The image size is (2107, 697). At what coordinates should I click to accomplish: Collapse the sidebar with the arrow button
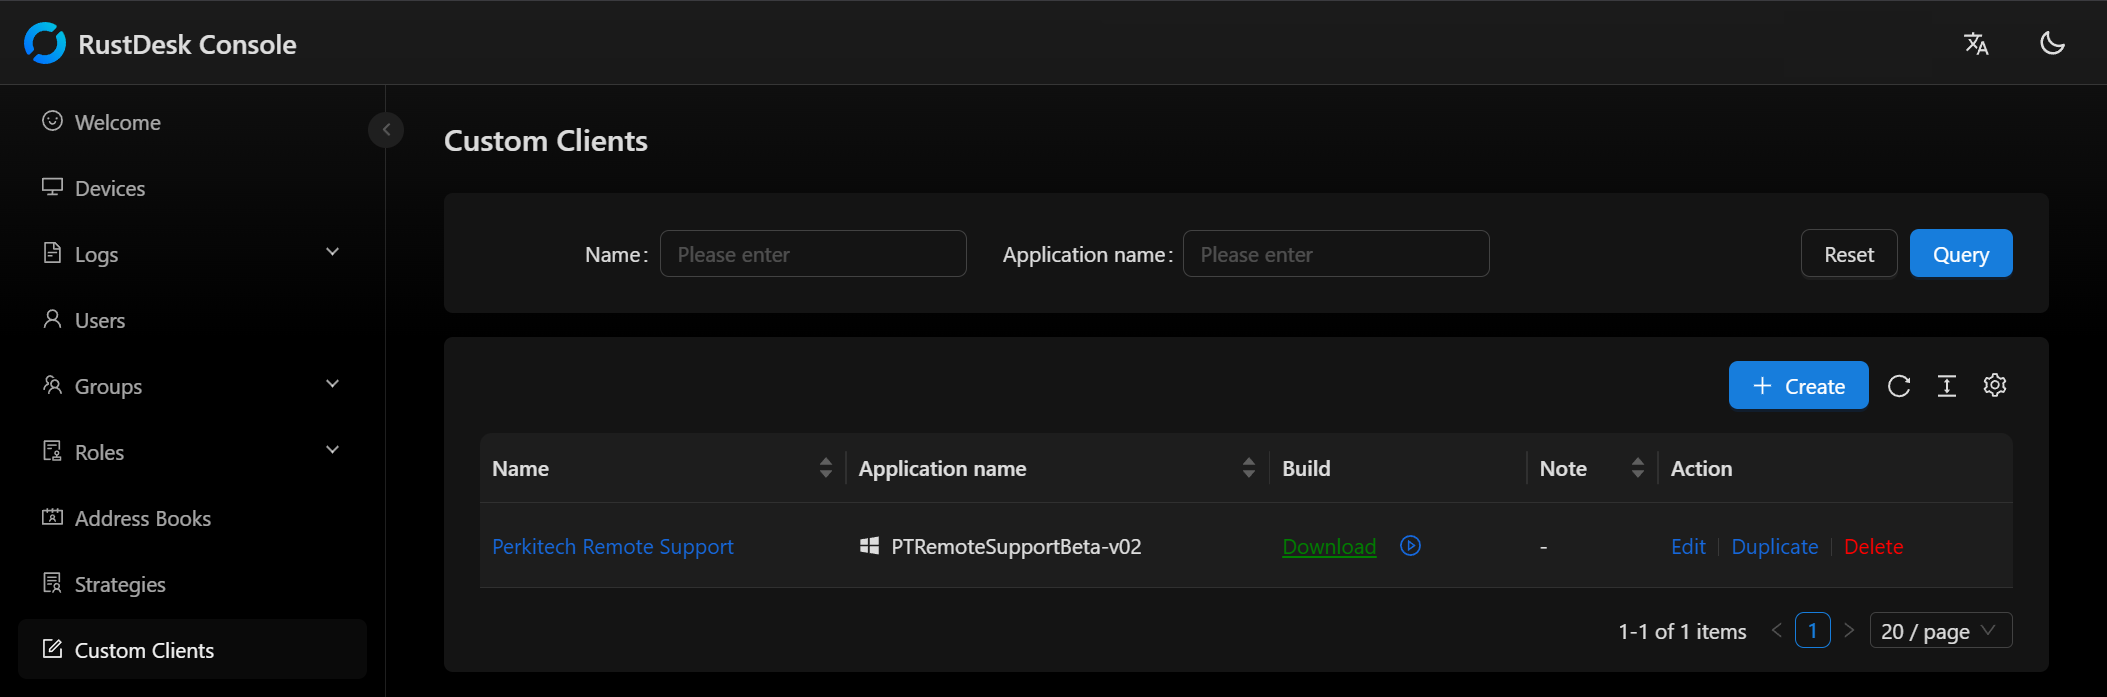click(386, 129)
